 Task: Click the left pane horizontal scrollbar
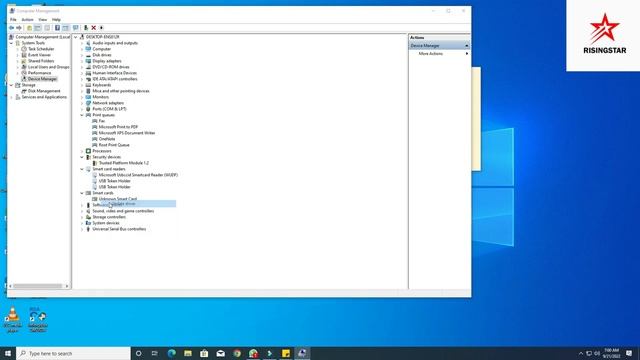click(38, 286)
